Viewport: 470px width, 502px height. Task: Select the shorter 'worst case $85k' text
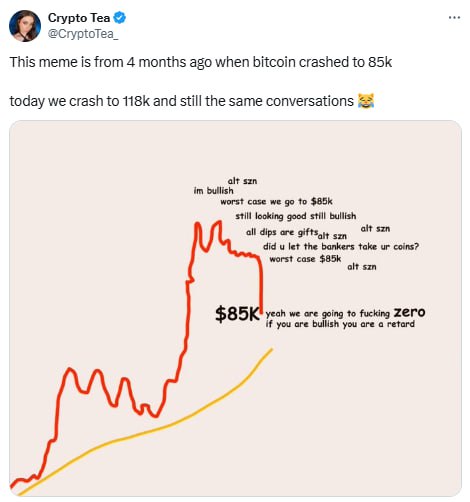tap(305, 259)
